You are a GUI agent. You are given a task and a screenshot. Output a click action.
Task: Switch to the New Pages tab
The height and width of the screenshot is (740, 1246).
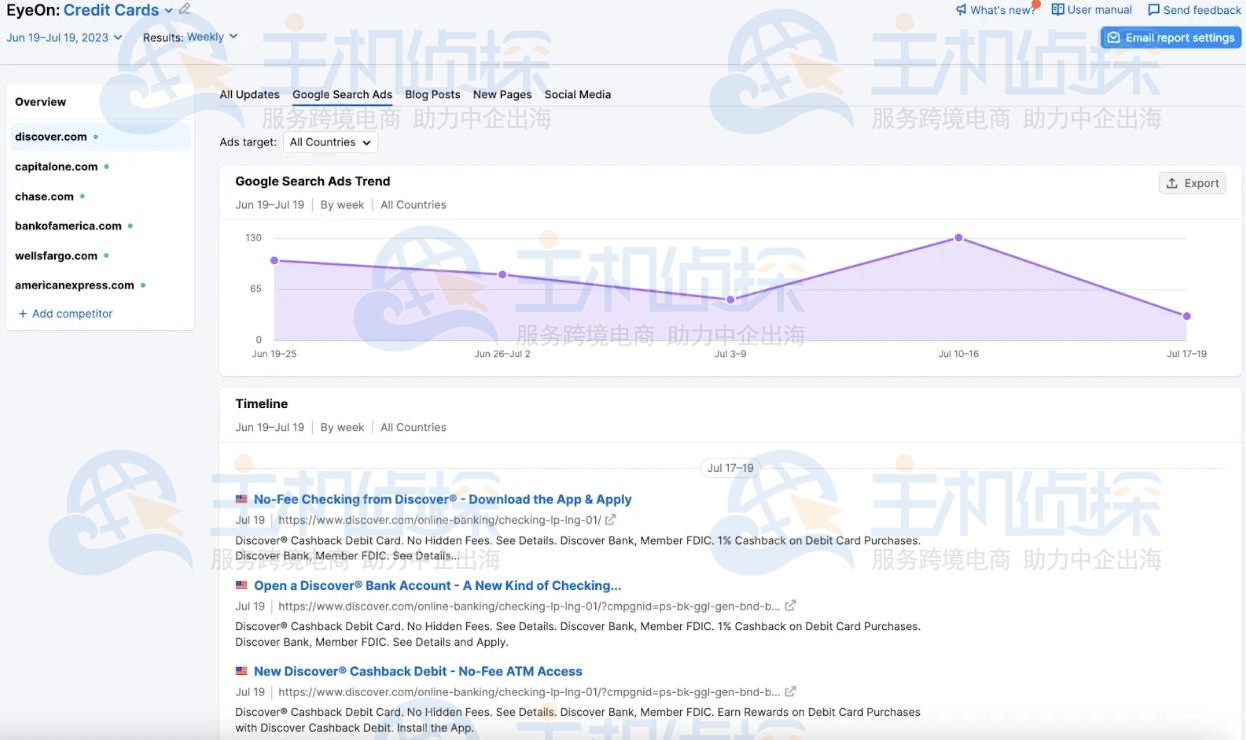[x=502, y=94]
